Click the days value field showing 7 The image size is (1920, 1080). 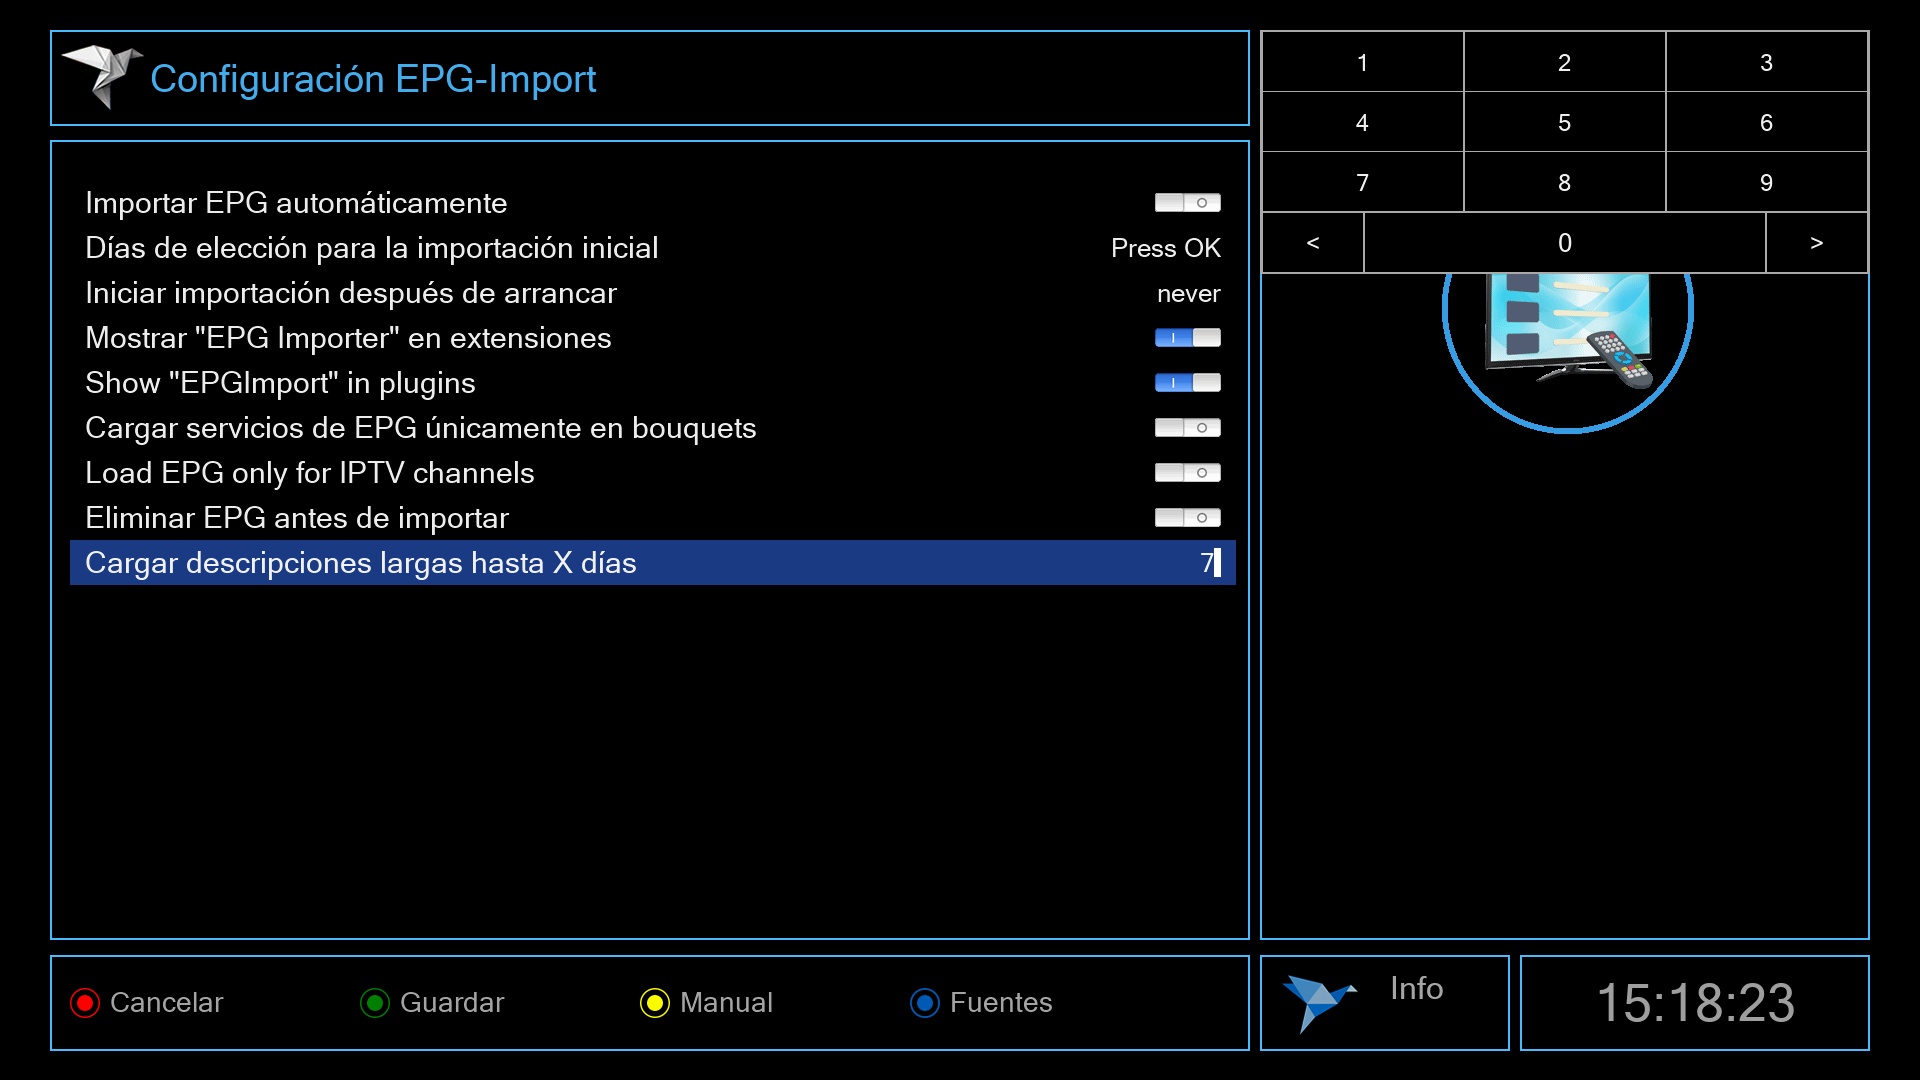click(1207, 563)
